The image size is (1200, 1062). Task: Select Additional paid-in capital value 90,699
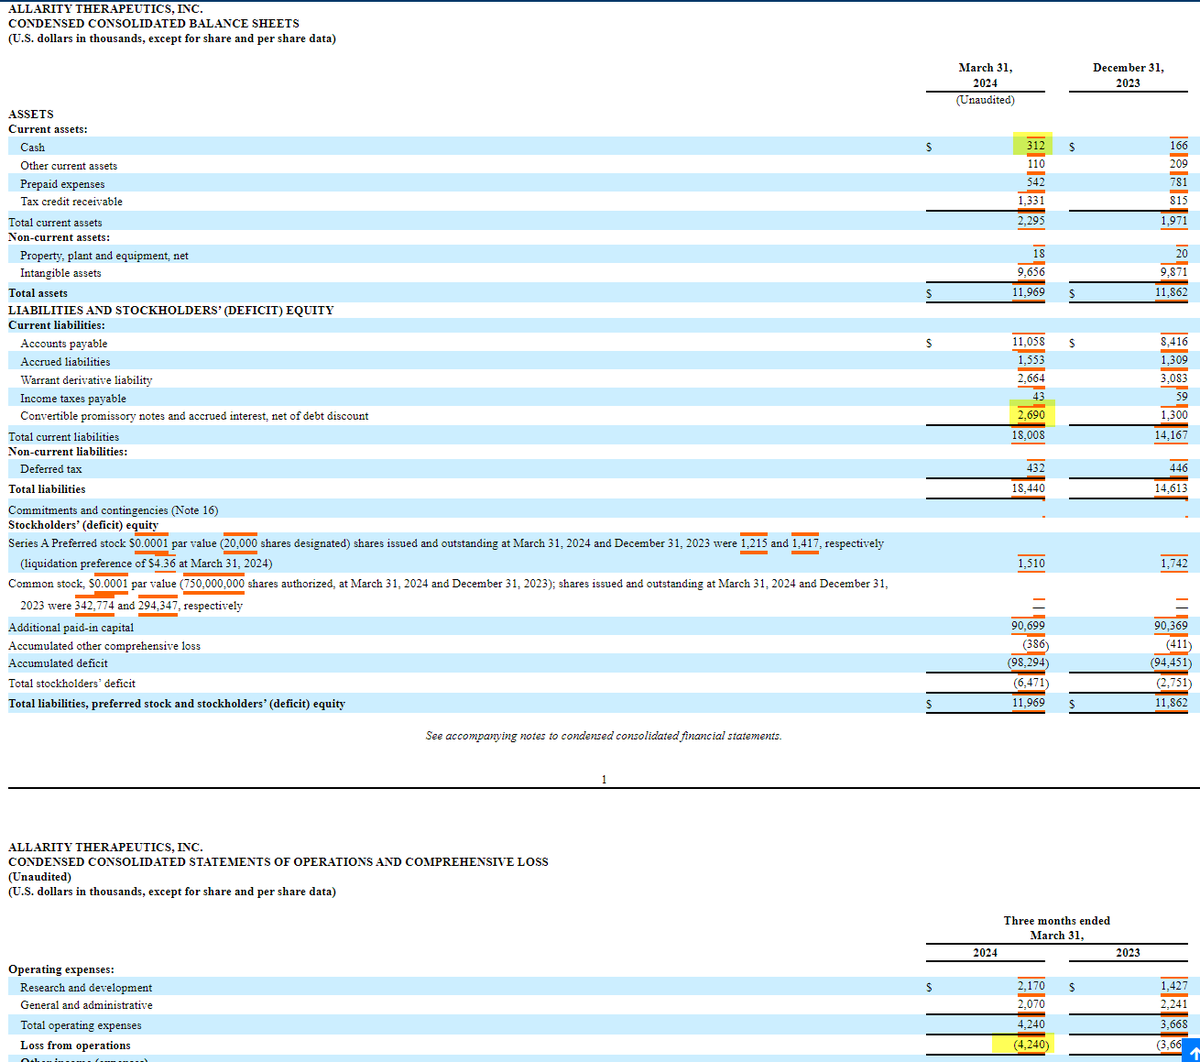1028,627
